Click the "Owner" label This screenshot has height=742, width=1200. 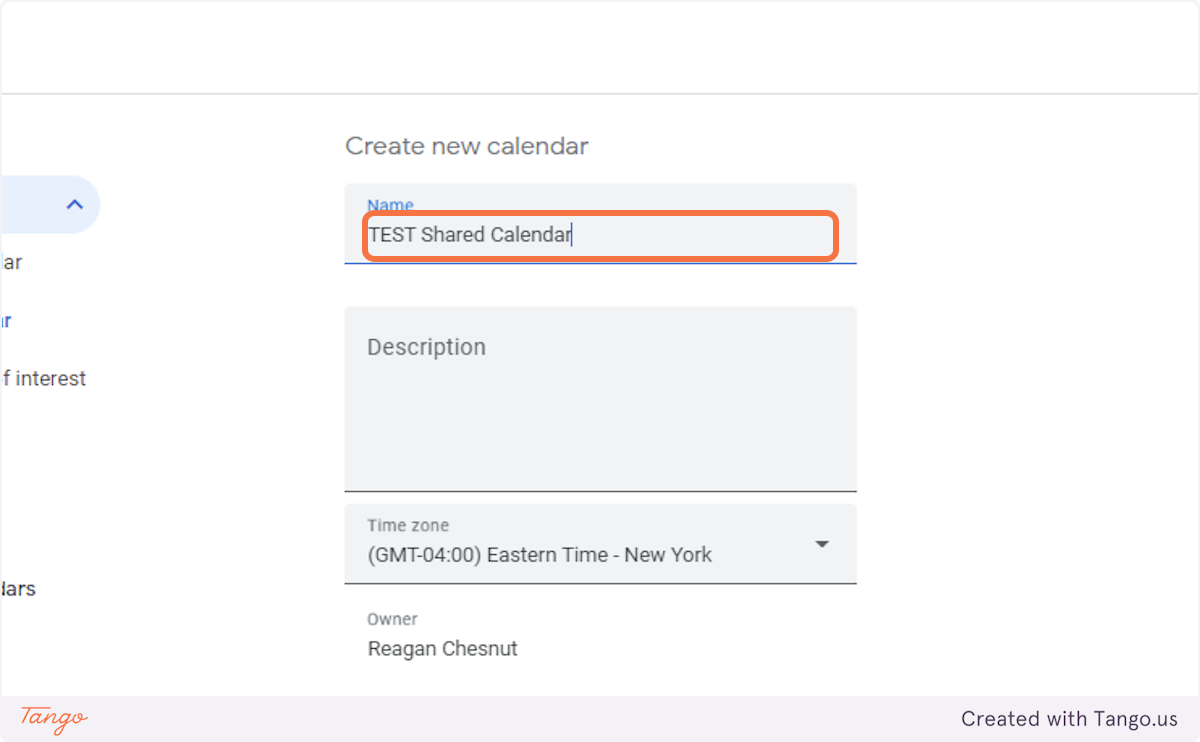click(x=392, y=619)
